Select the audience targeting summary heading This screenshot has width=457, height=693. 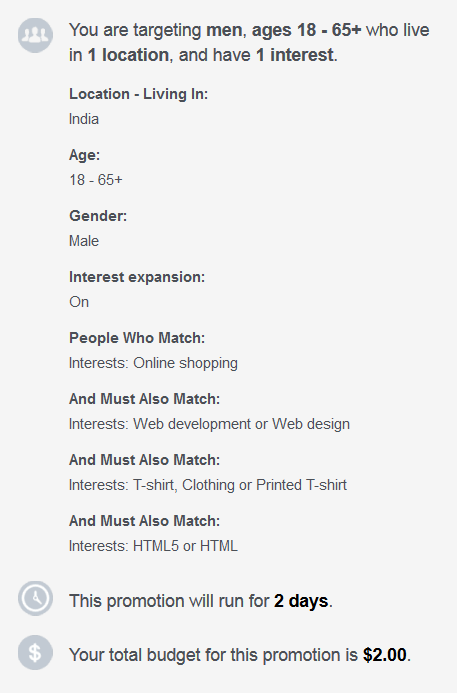[x=249, y=42]
